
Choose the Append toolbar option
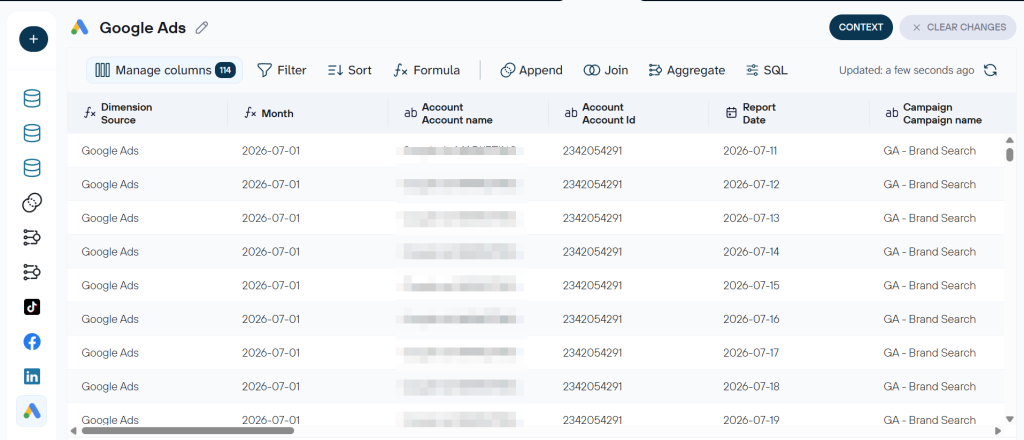tap(532, 71)
